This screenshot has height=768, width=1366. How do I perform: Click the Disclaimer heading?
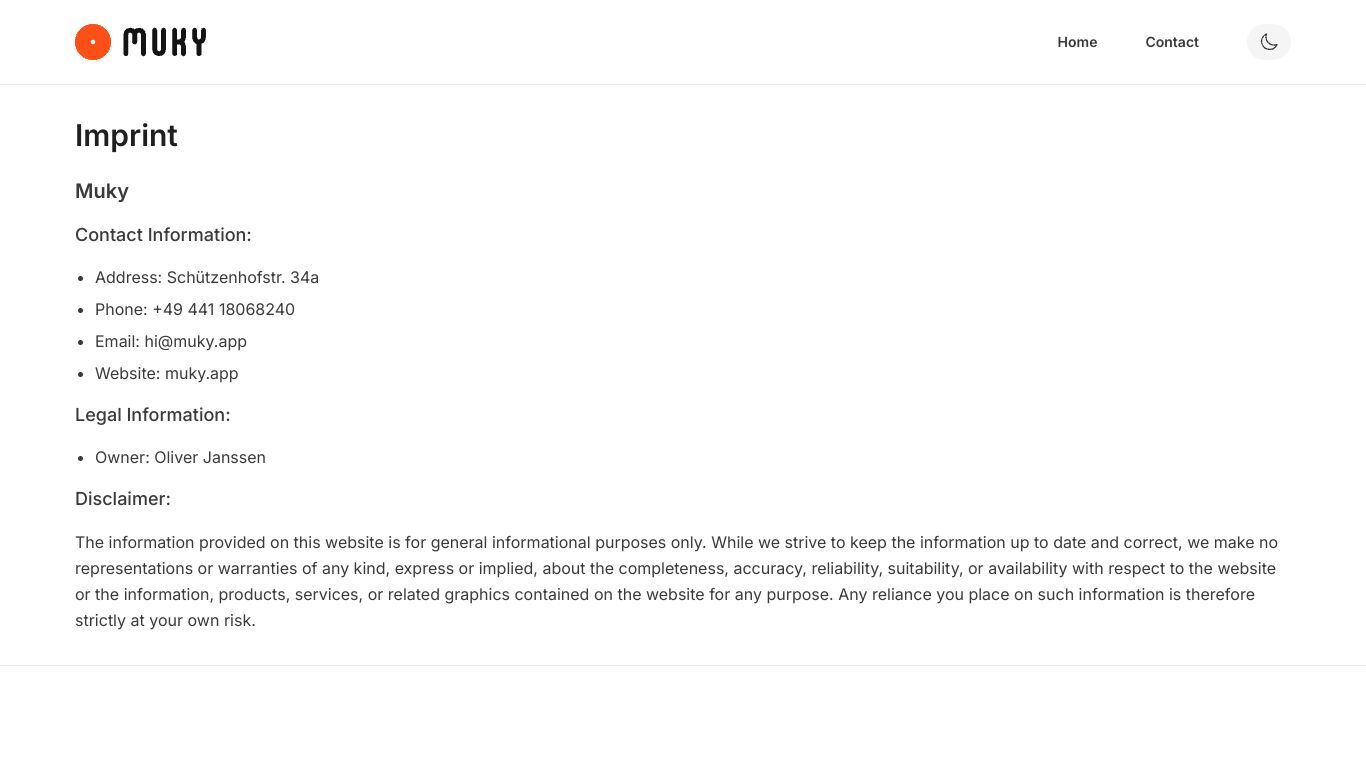click(123, 499)
